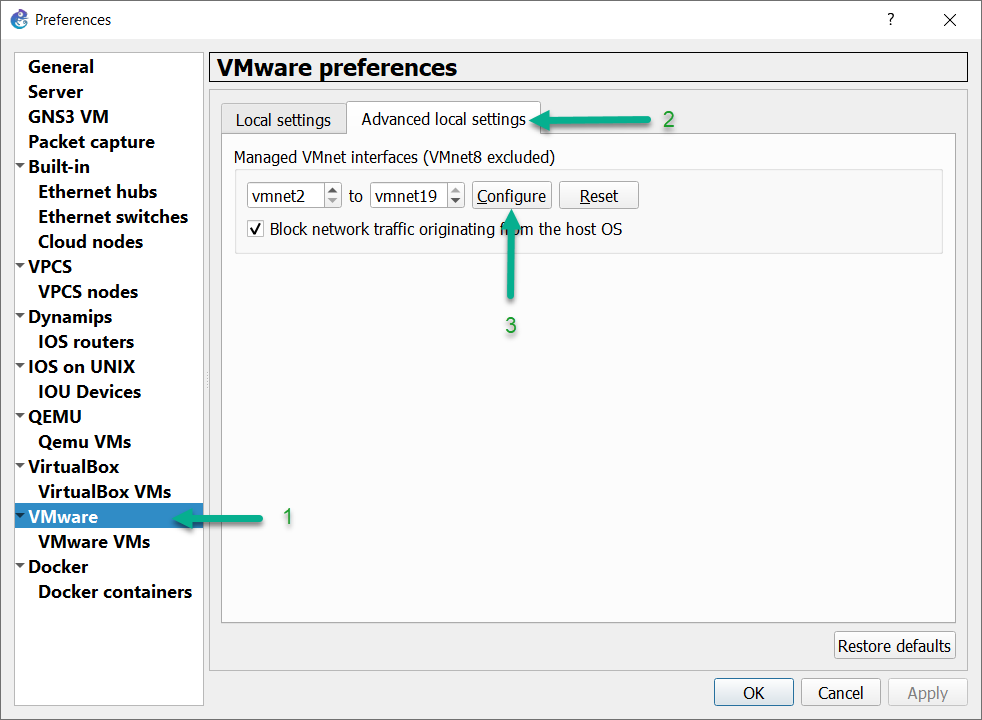Image resolution: width=982 pixels, height=720 pixels.
Task: Collapse the VPCS tree section
Action: tap(20, 265)
